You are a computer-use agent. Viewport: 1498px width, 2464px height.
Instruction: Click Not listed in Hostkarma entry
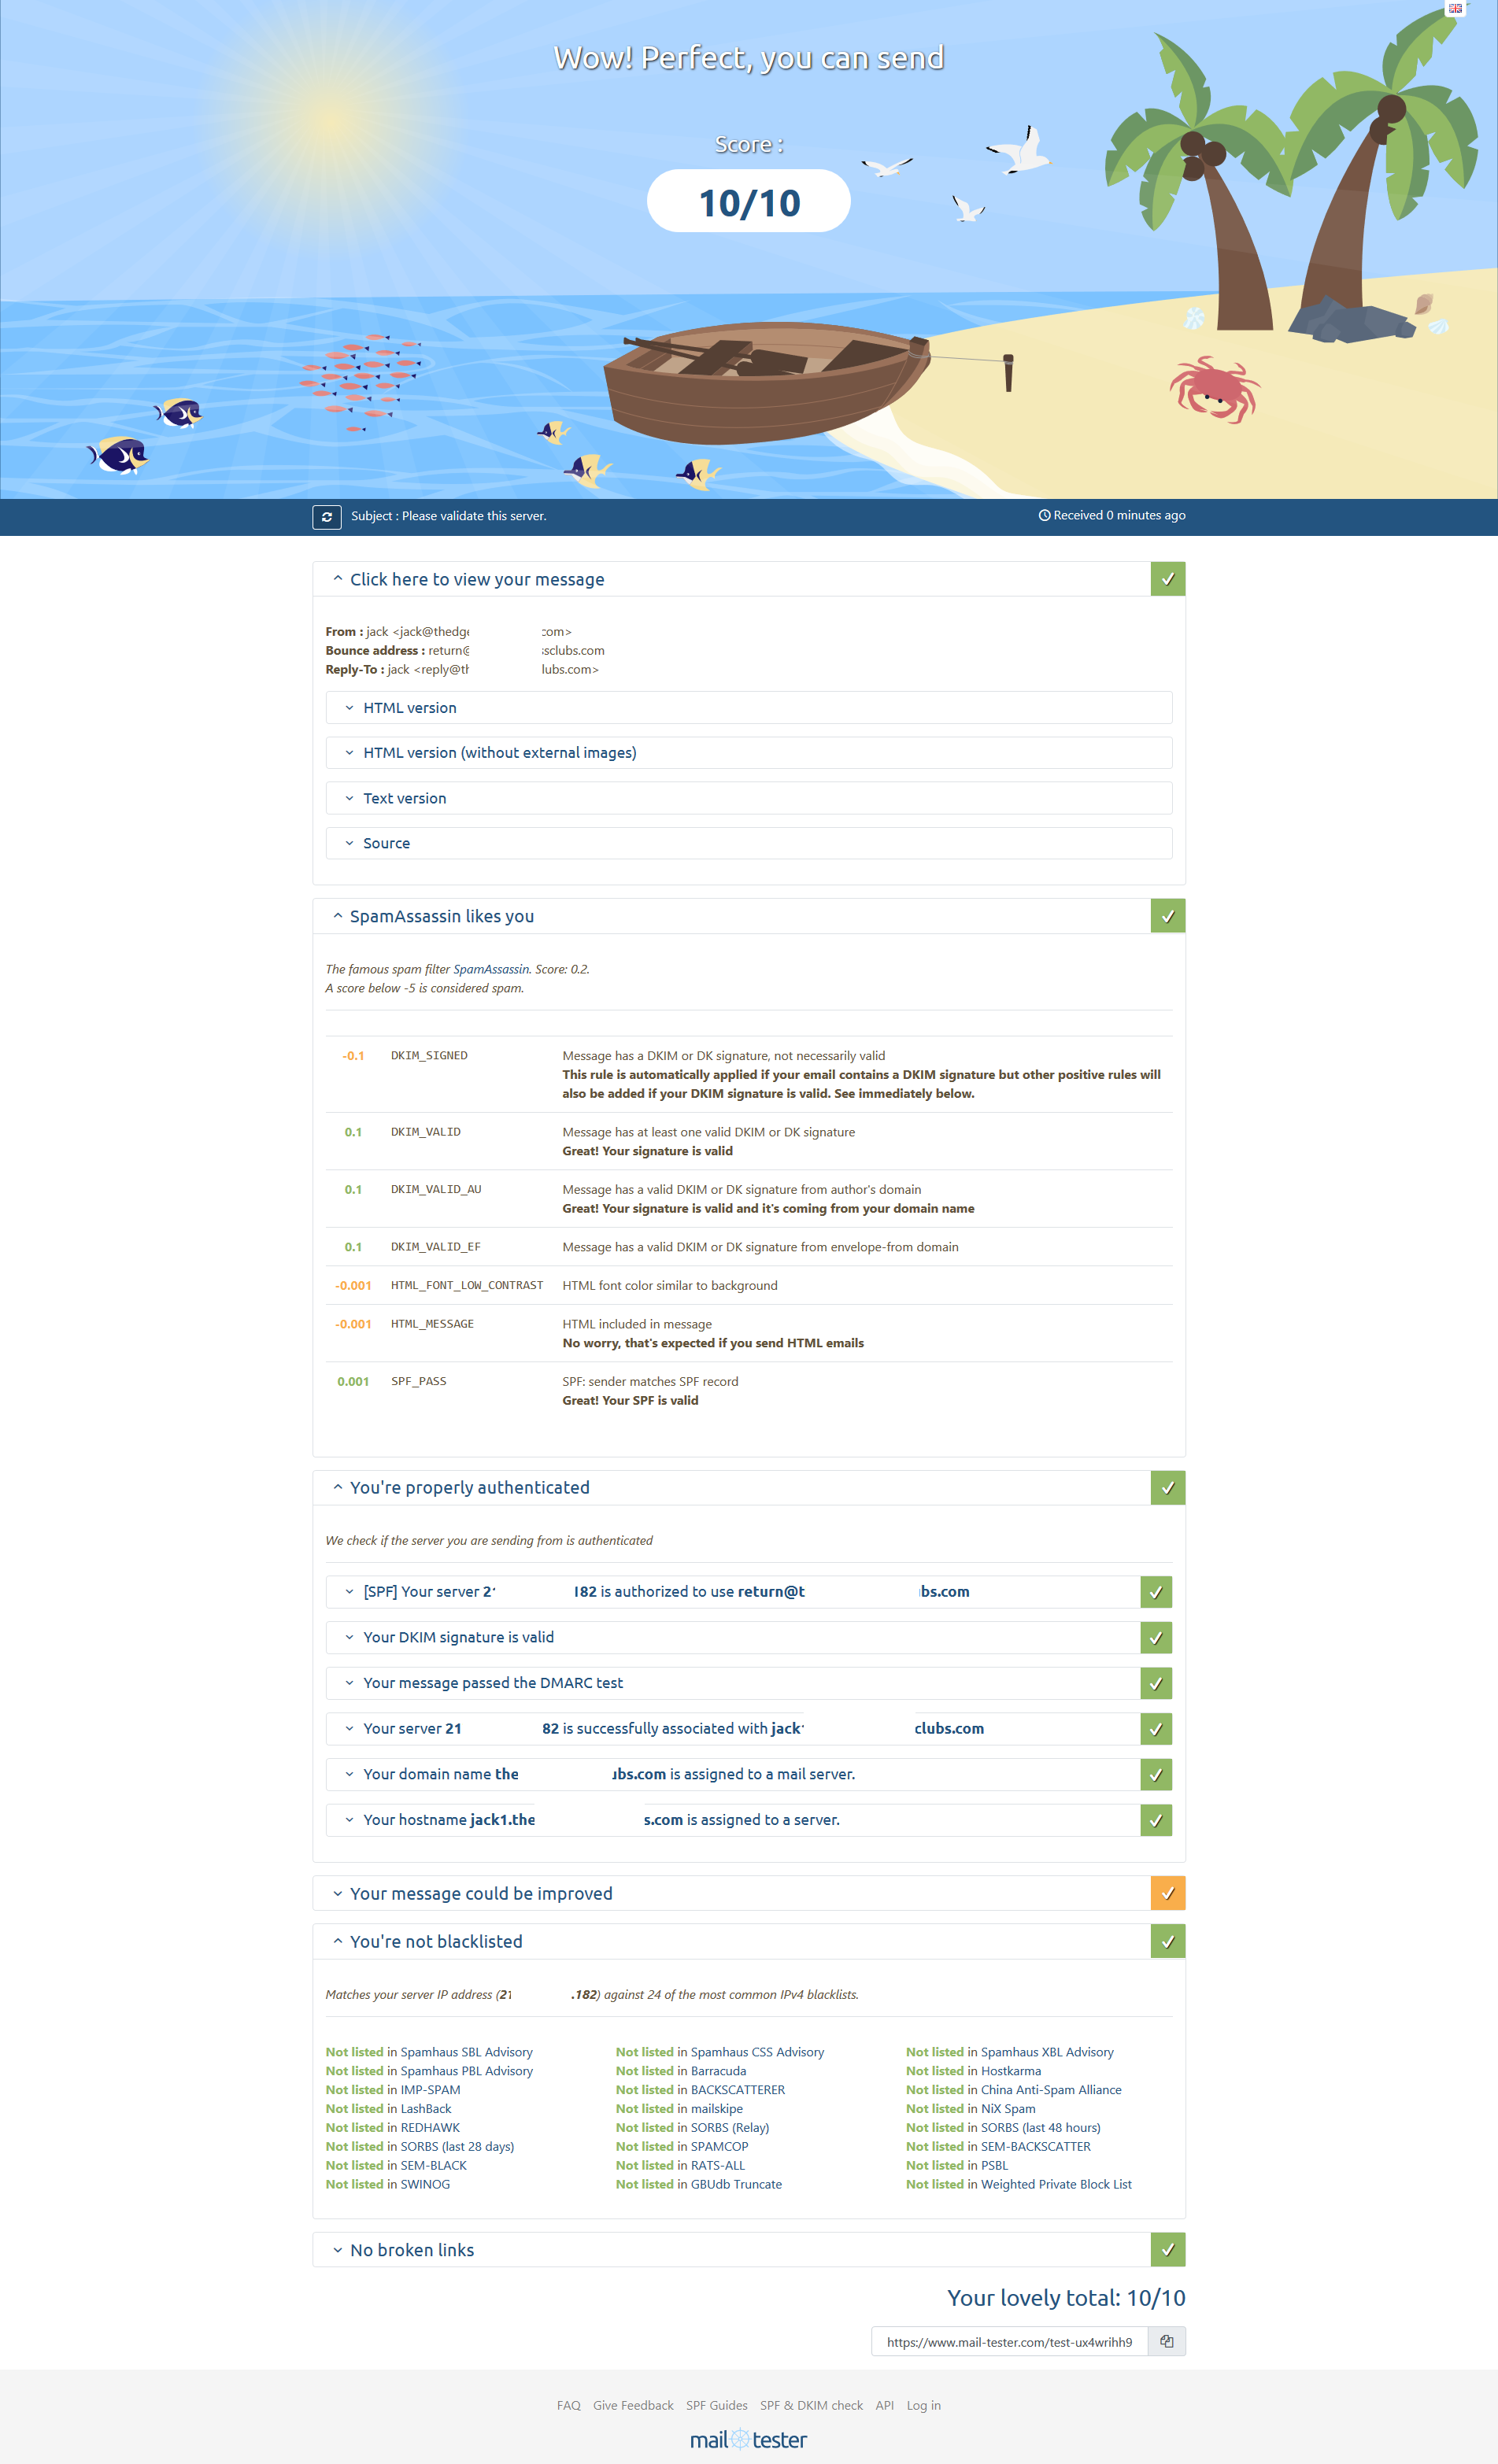[x=973, y=2071]
